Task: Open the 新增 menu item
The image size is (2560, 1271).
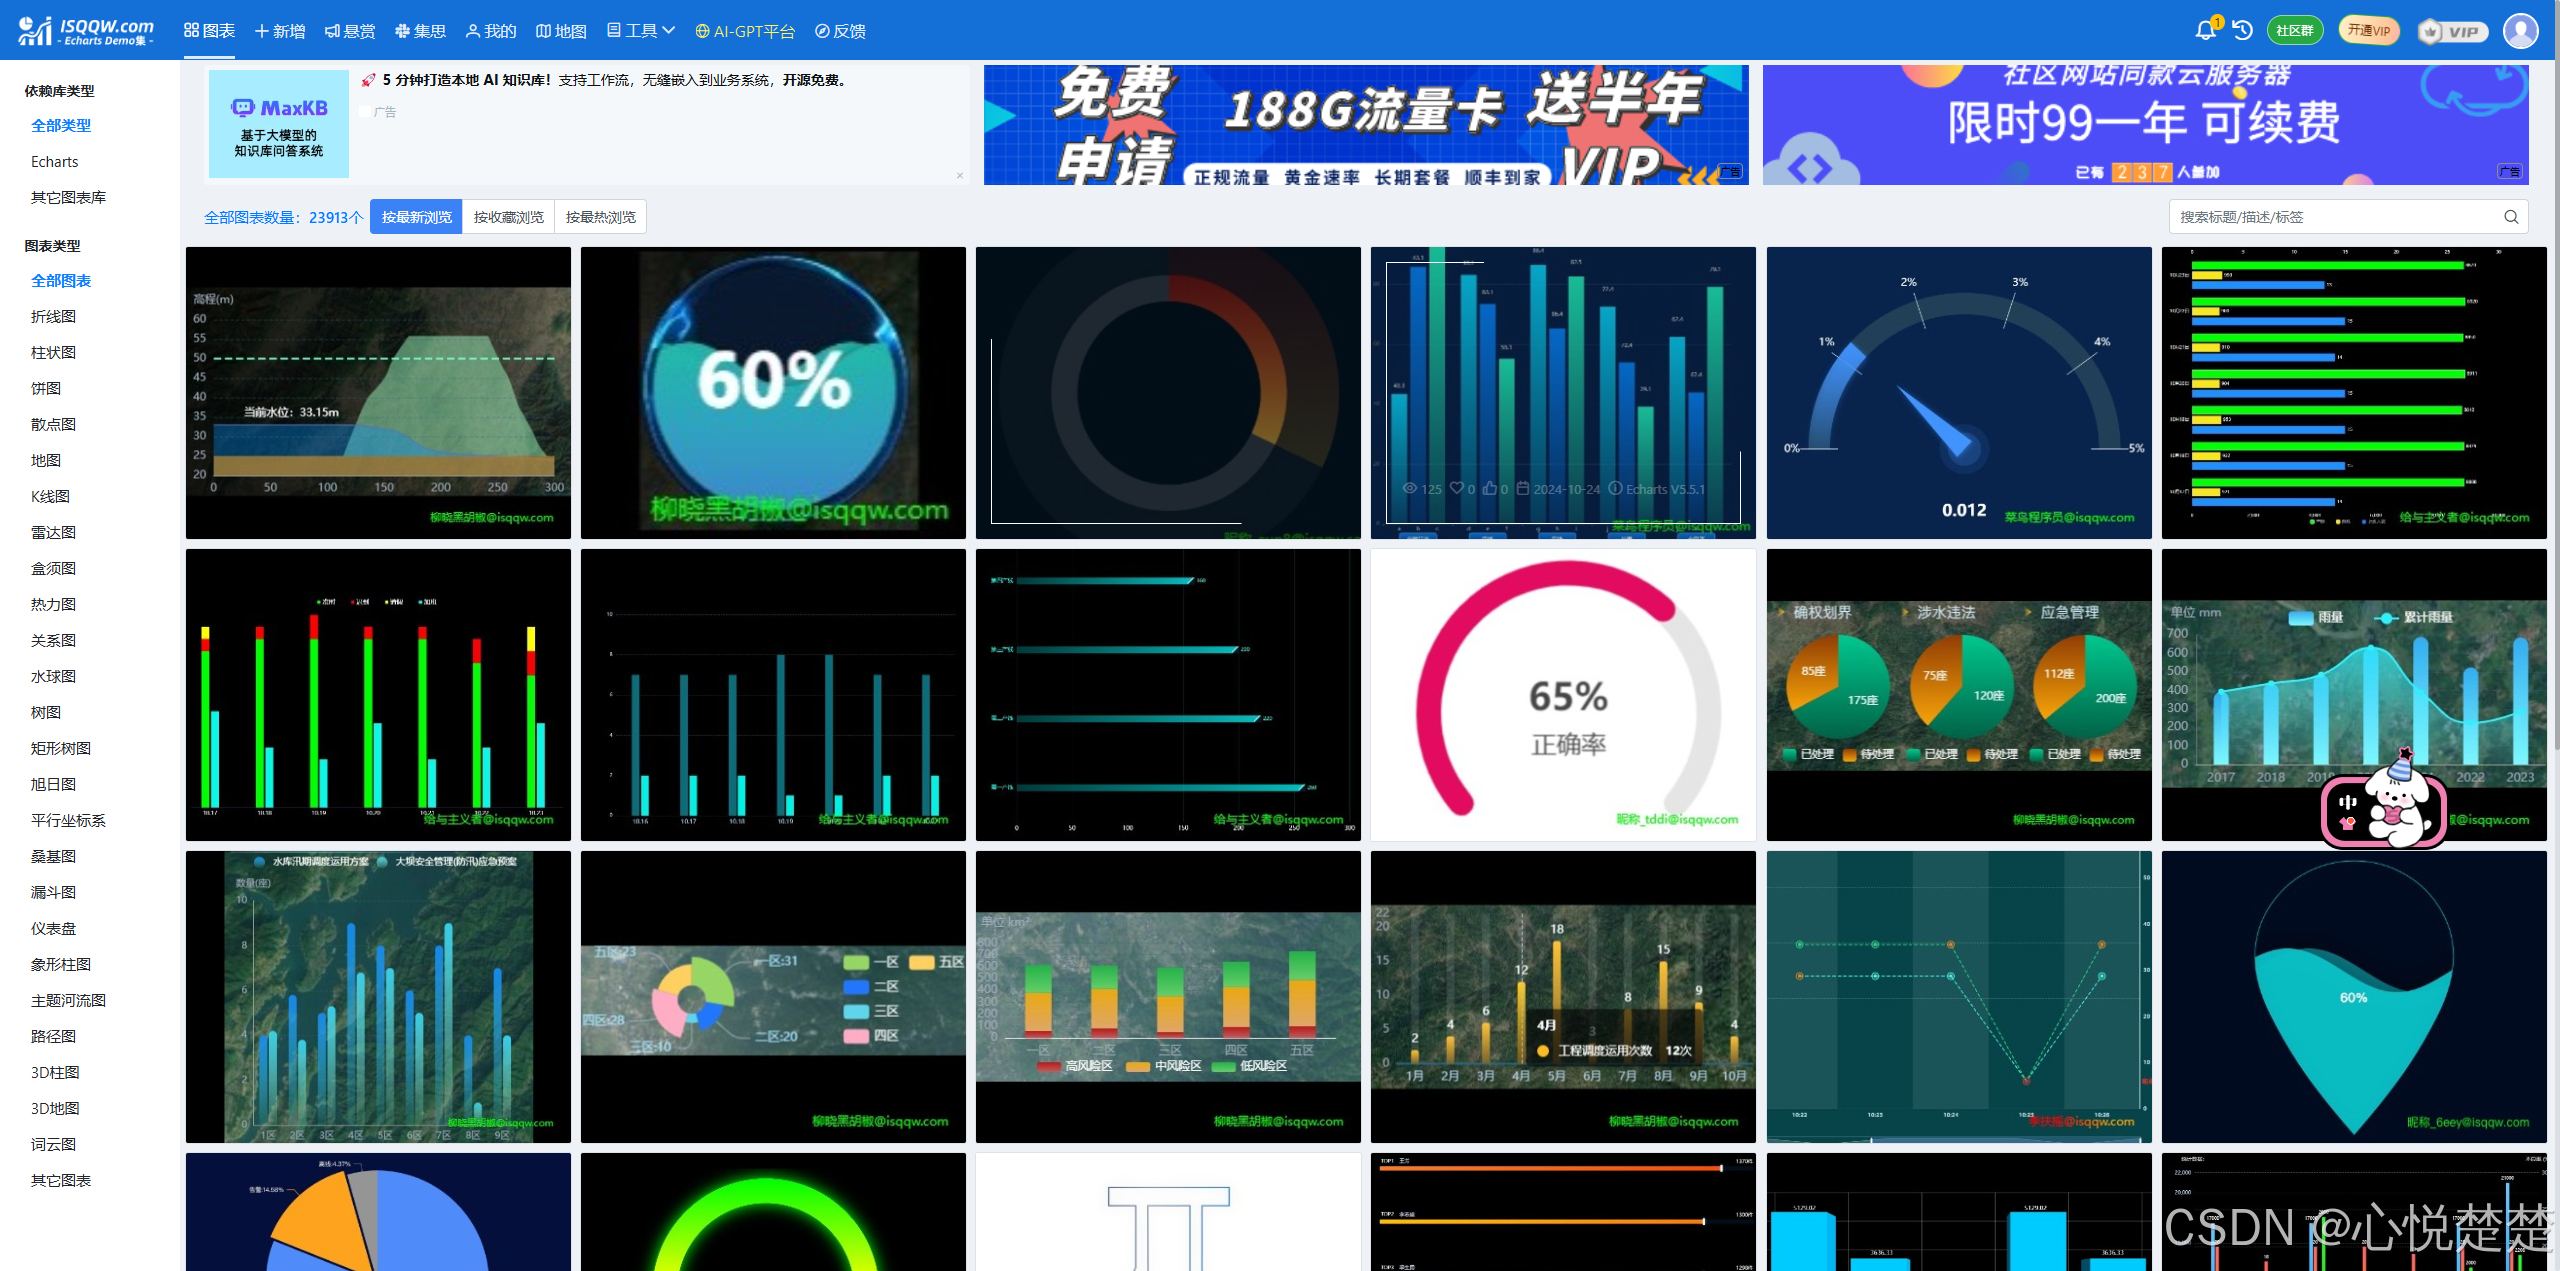Action: tap(278, 30)
